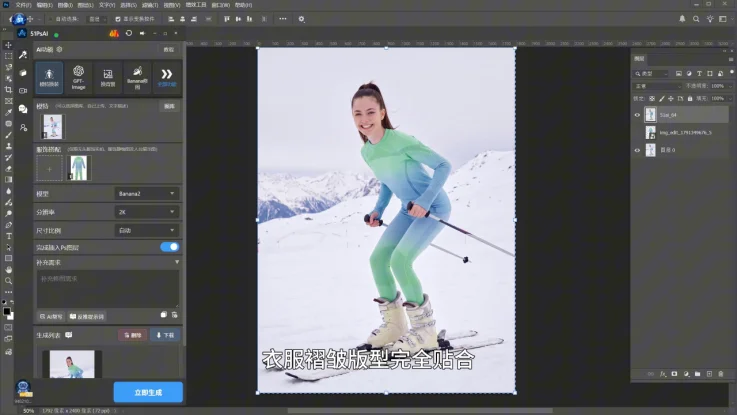The width and height of the screenshot is (737, 415).
Task: Click the refresh icon in 51PsAI title bar
Action: (x=129, y=33)
